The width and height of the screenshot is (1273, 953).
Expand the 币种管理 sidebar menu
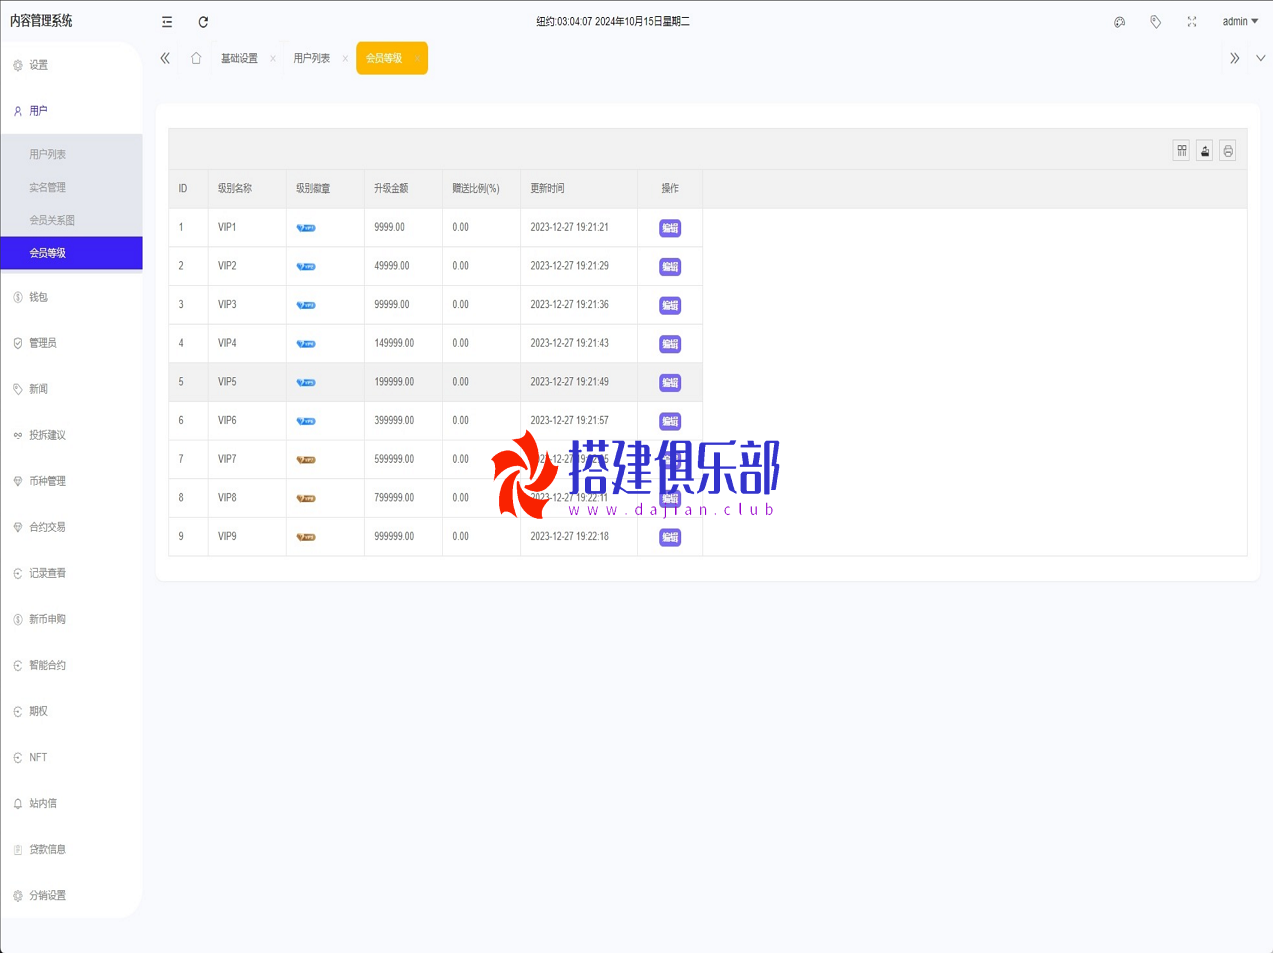71,481
